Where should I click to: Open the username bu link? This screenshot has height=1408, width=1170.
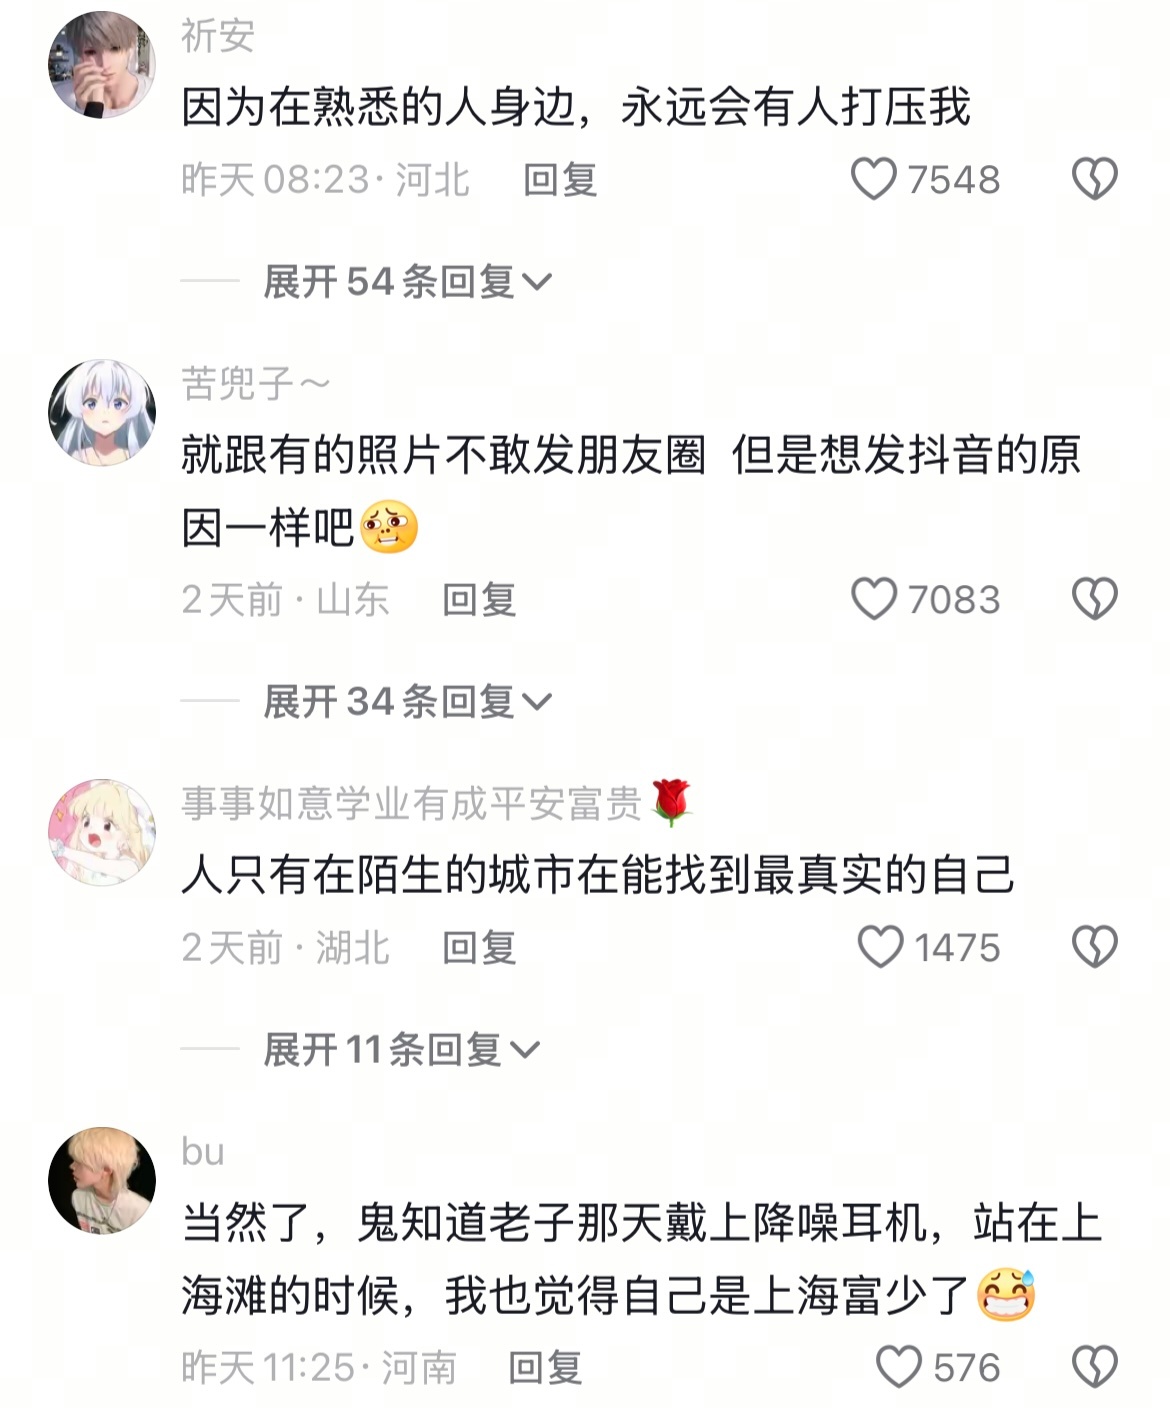[x=203, y=1152]
